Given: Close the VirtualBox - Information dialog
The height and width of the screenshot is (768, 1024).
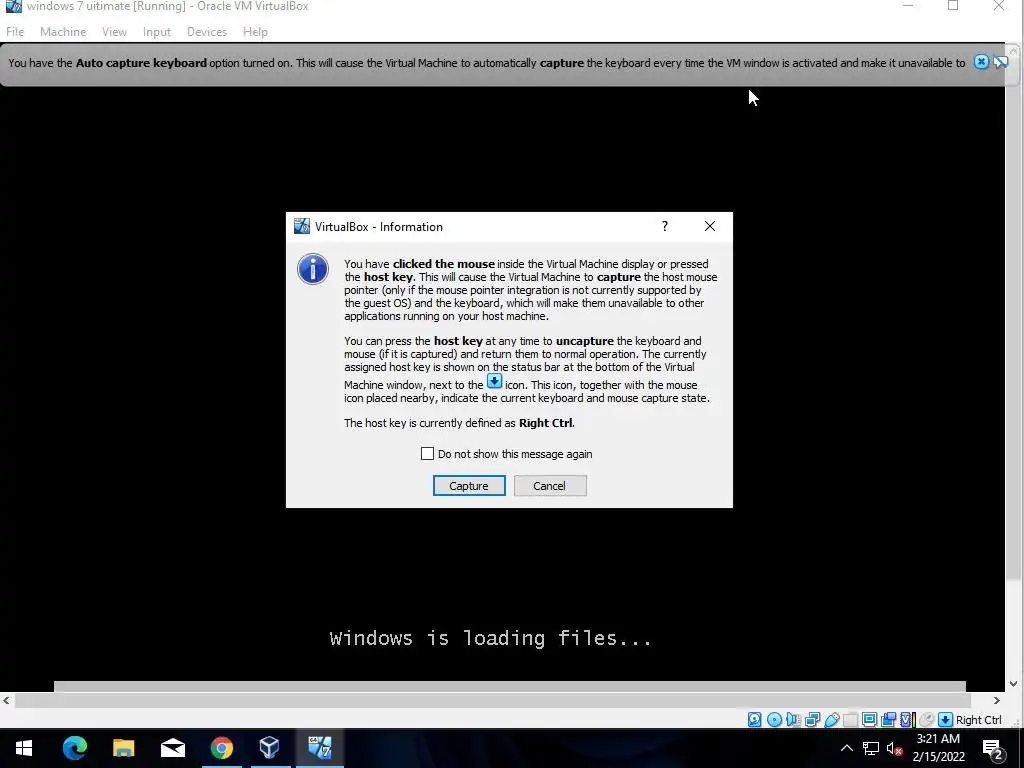Looking at the screenshot, I should (x=710, y=226).
